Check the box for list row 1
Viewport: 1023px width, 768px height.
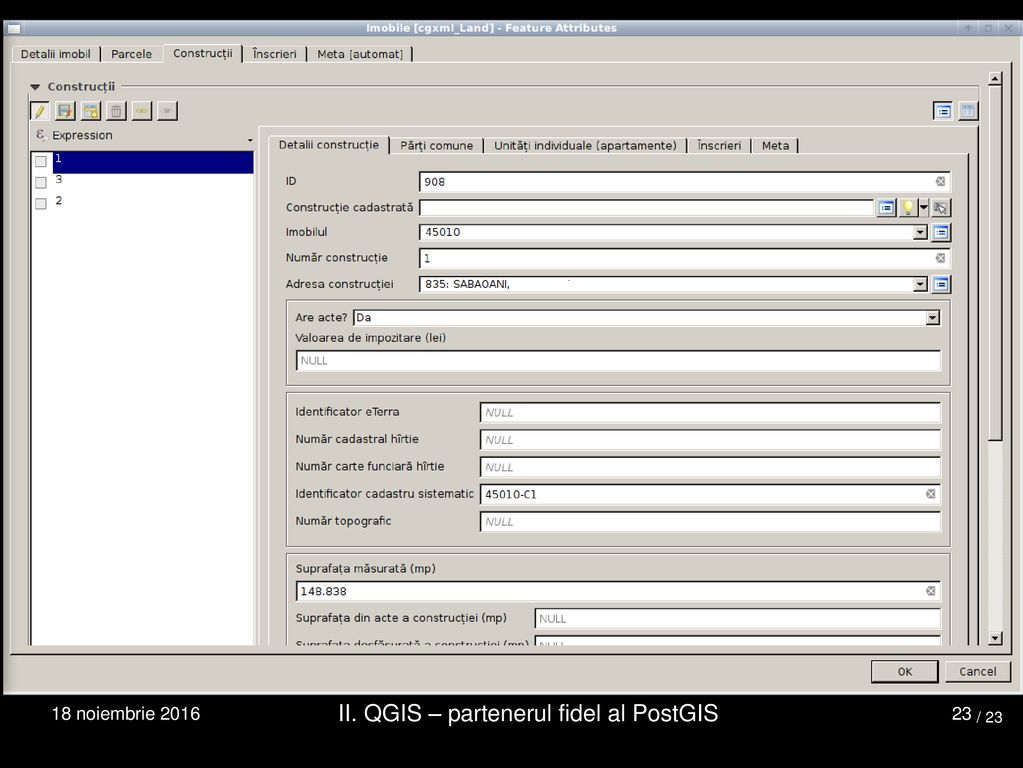click(x=40, y=161)
